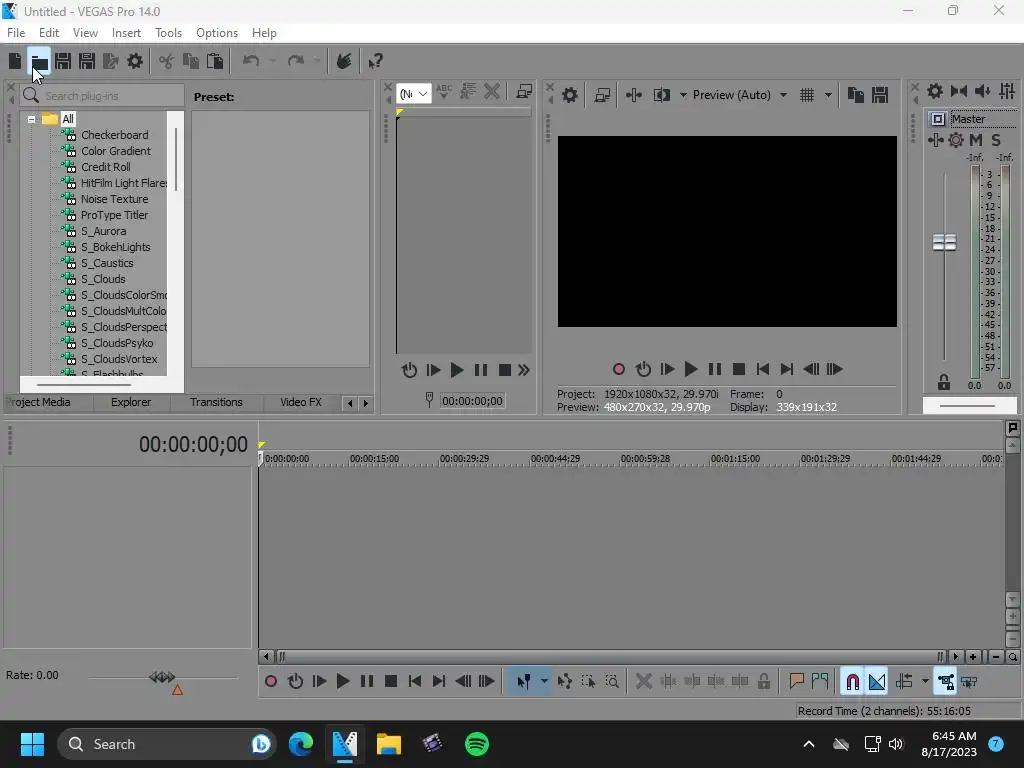Toggle Lock Envelopes to Events button
1024x768 pixels.
point(946,682)
